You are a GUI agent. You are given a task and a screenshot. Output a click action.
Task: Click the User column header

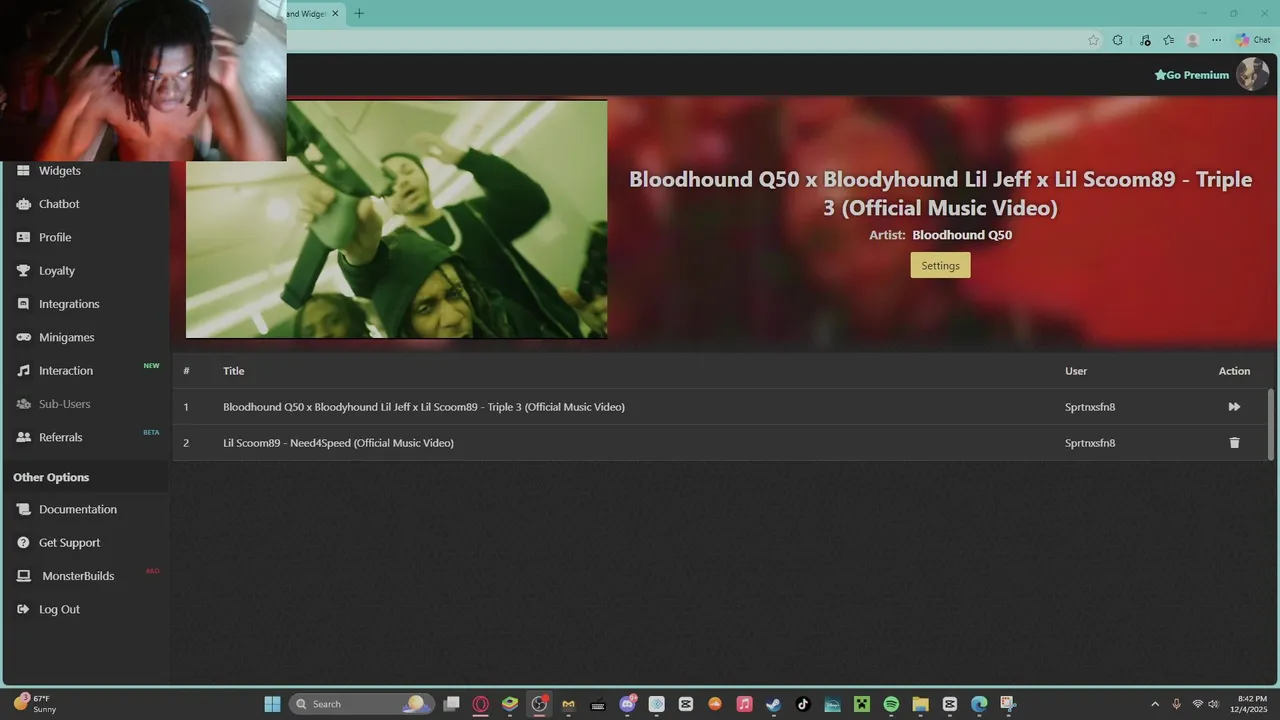[x=1076, y=371]
